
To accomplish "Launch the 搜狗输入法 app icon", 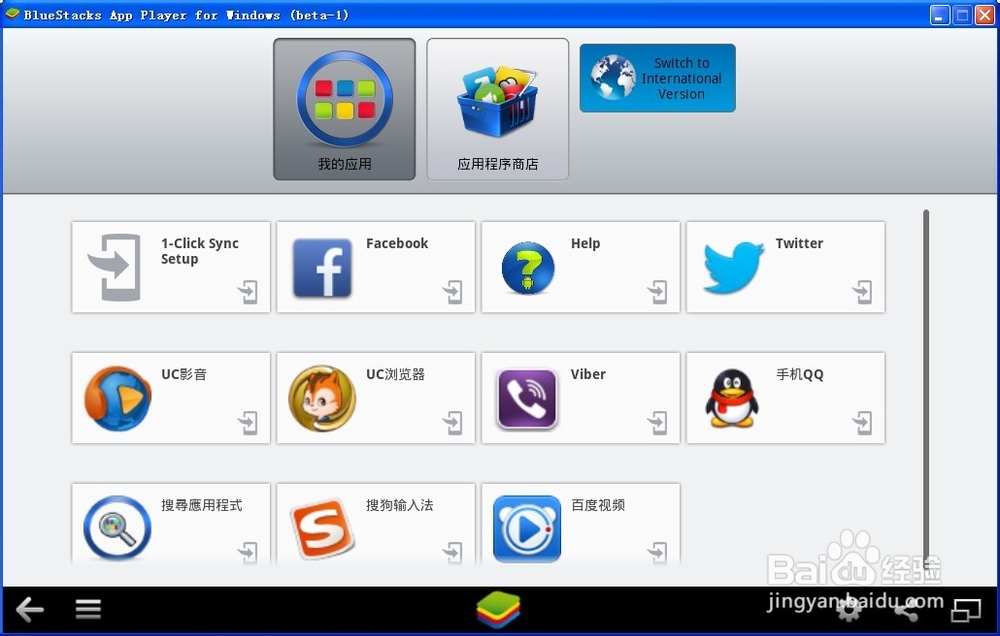I will click(x=322, y=529).
